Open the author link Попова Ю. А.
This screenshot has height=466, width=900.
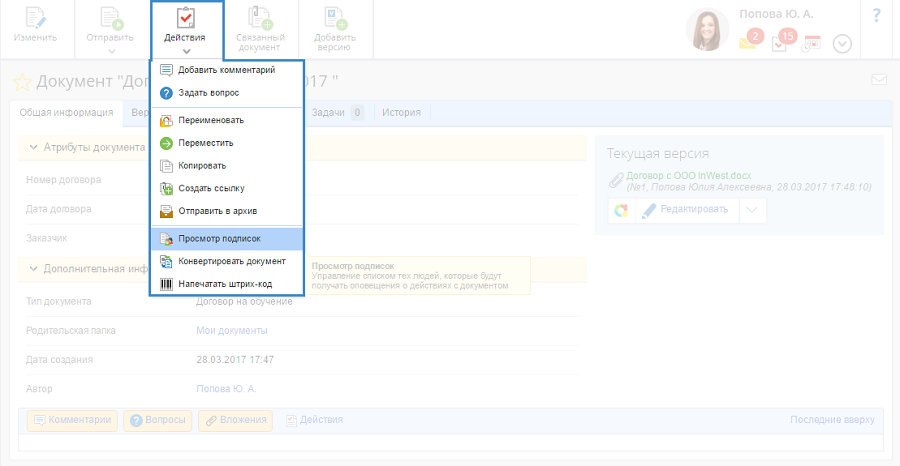click(x=226, y=389)
